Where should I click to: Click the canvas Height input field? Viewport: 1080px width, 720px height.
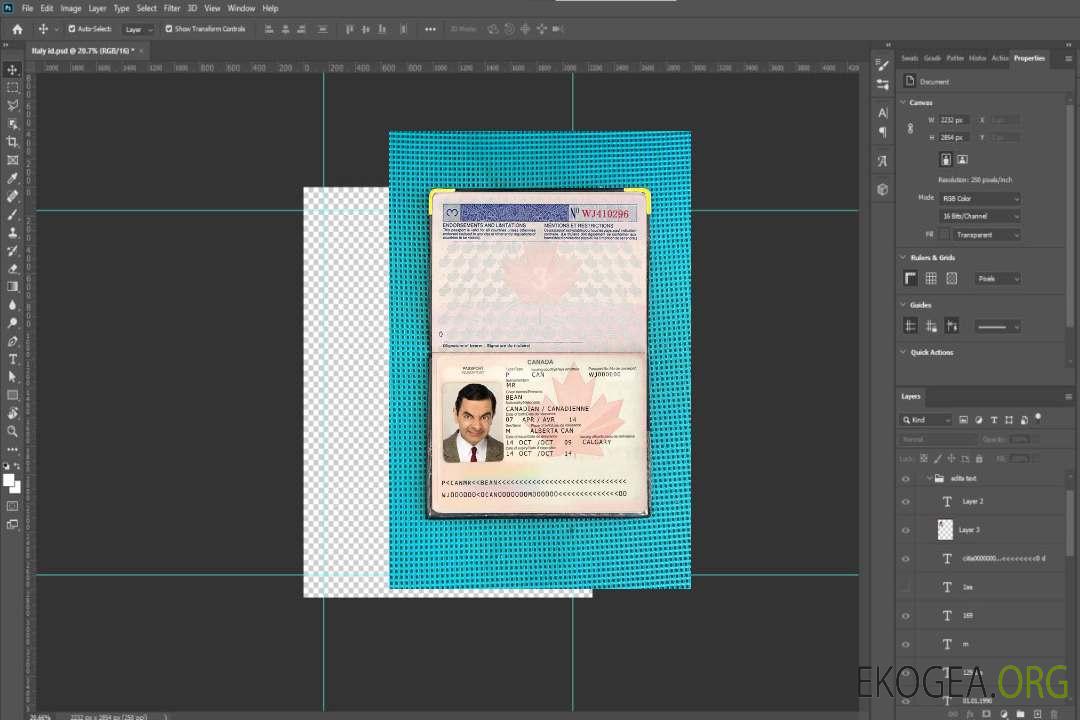coord(953,138)
